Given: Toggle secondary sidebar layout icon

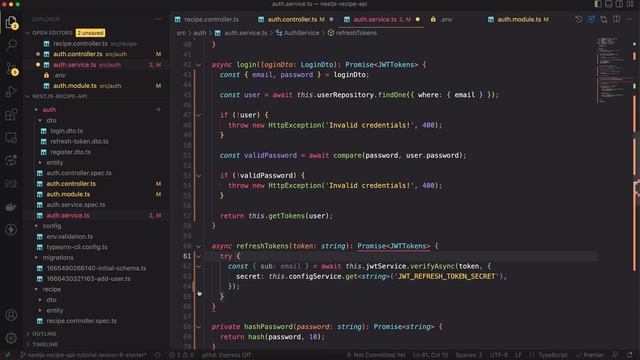Looking at the screenshot, I should [619, 4].
